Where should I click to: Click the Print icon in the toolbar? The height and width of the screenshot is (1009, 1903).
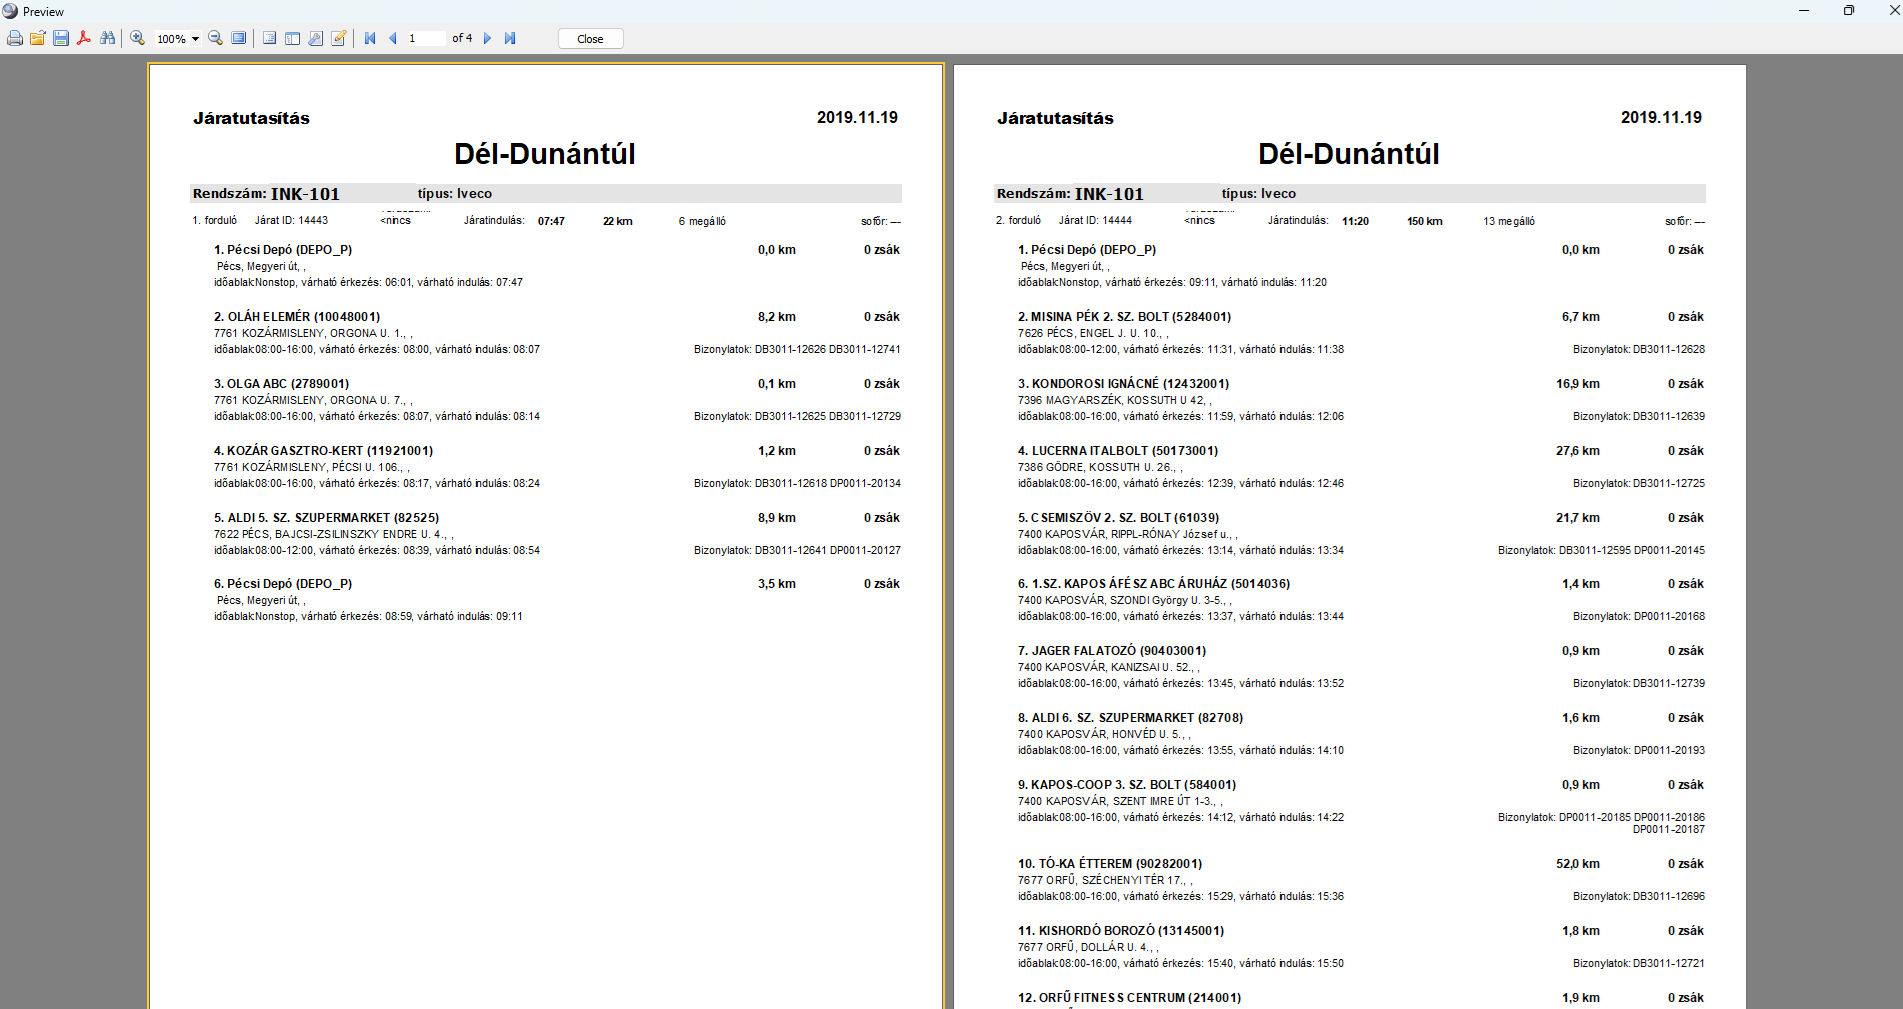click(15, 38)
